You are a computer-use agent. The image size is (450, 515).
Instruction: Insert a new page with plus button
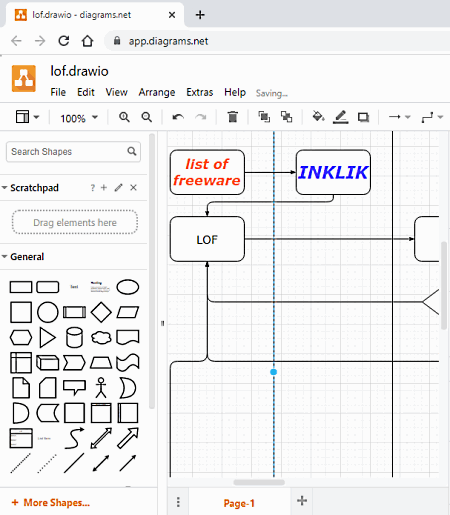point(302,501)
